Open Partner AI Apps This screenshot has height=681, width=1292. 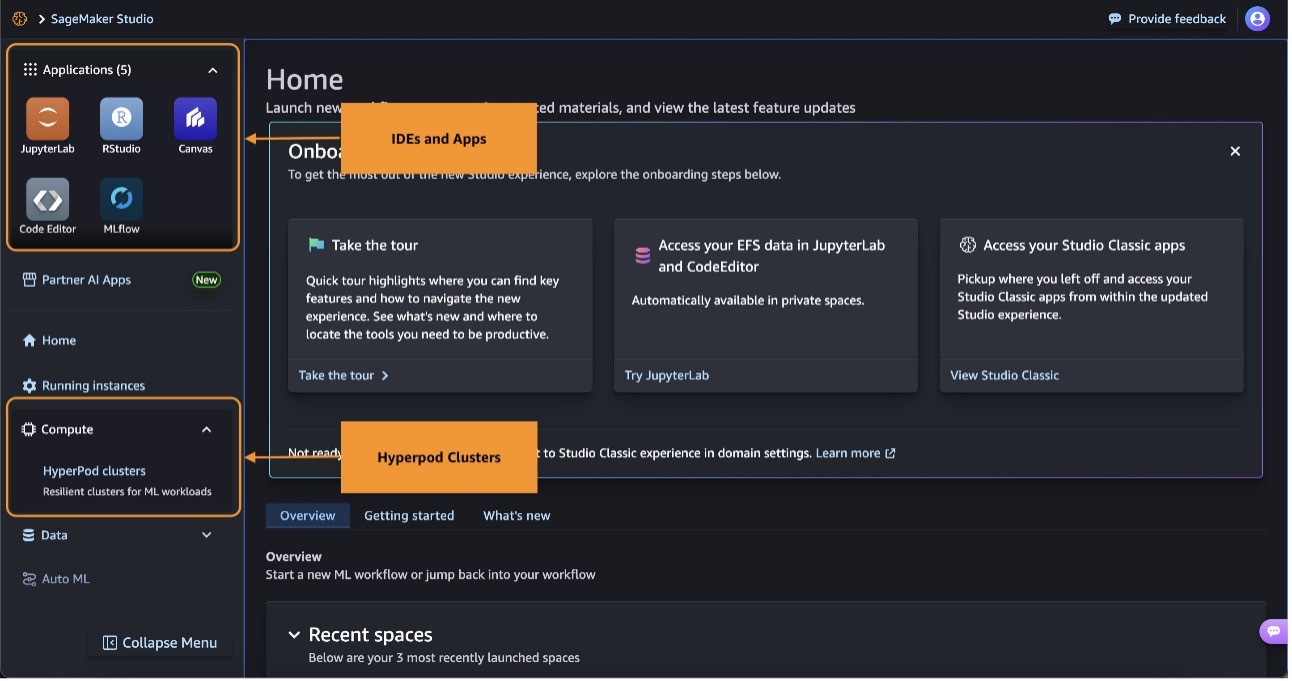(x=77, y=280)
